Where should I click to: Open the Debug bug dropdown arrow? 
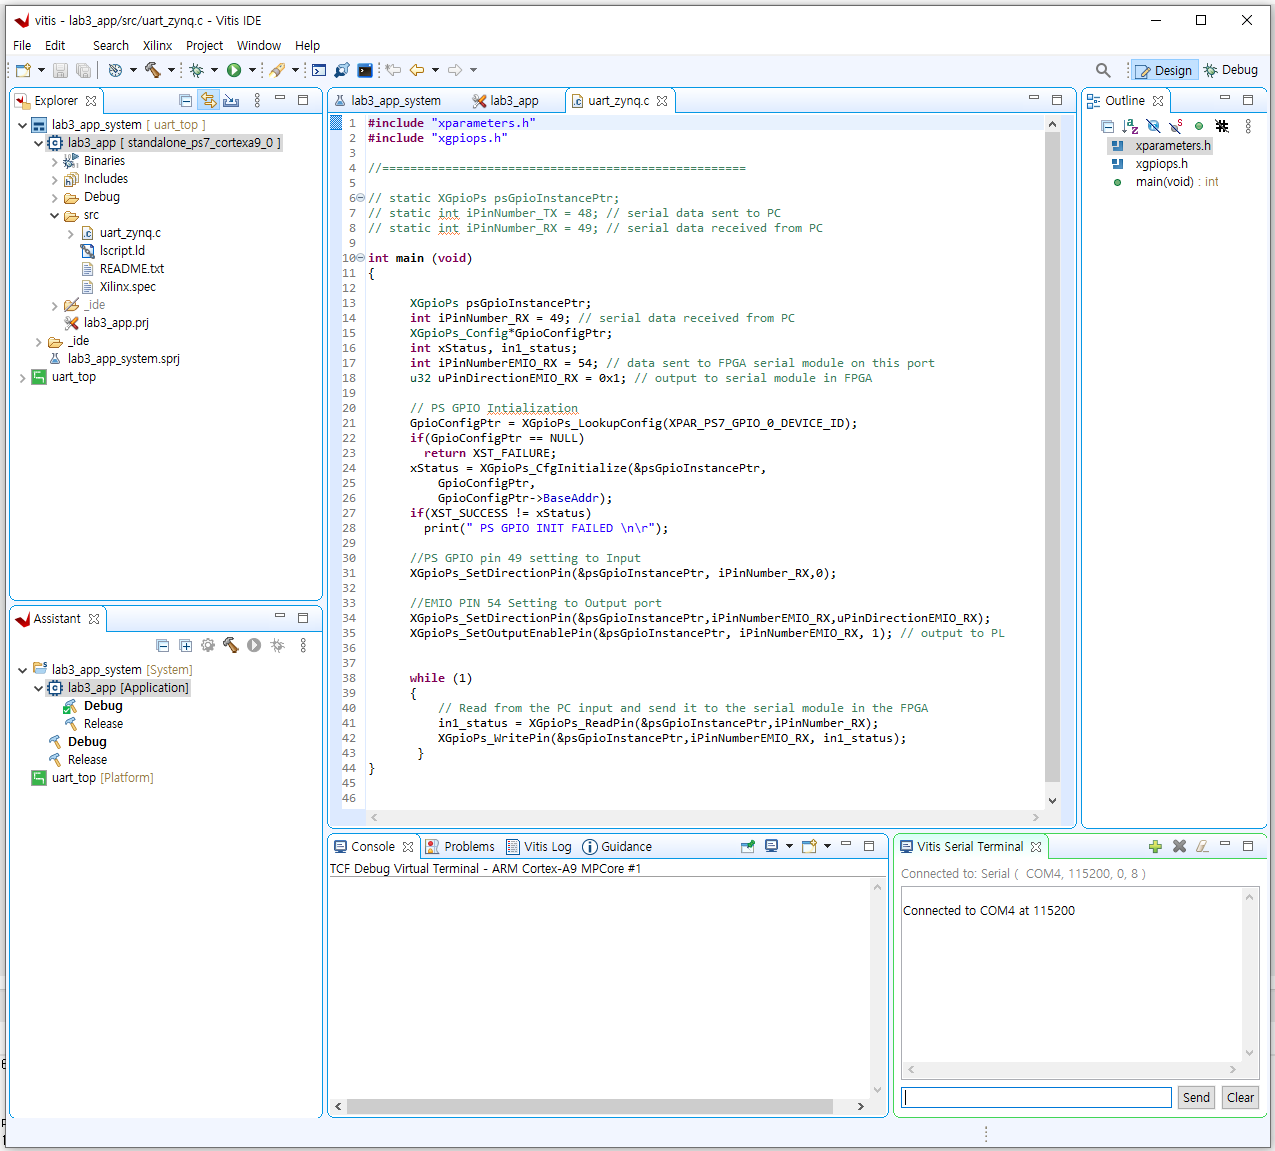tap(214, 70)
